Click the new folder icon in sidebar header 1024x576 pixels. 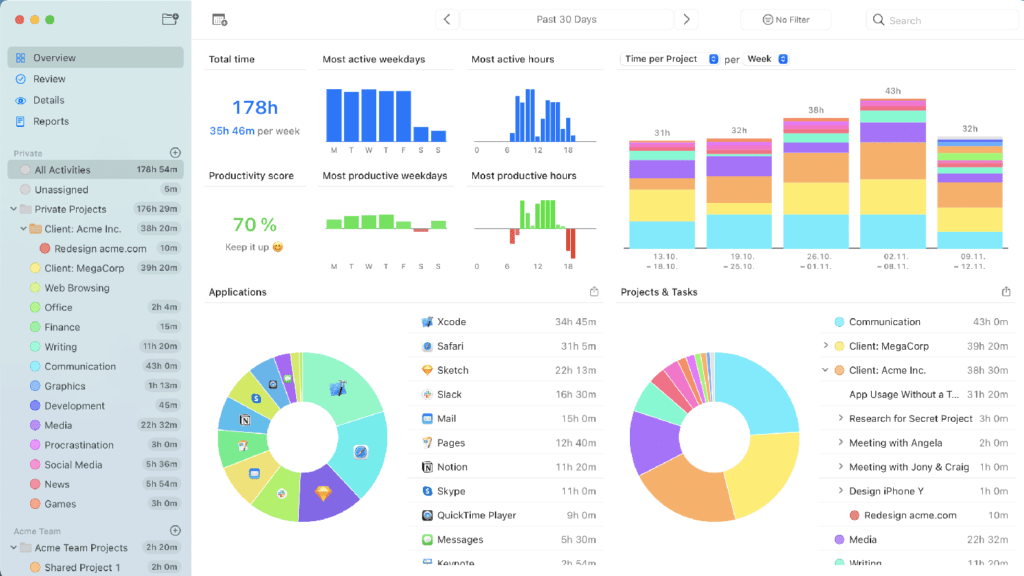pos(170,19)
